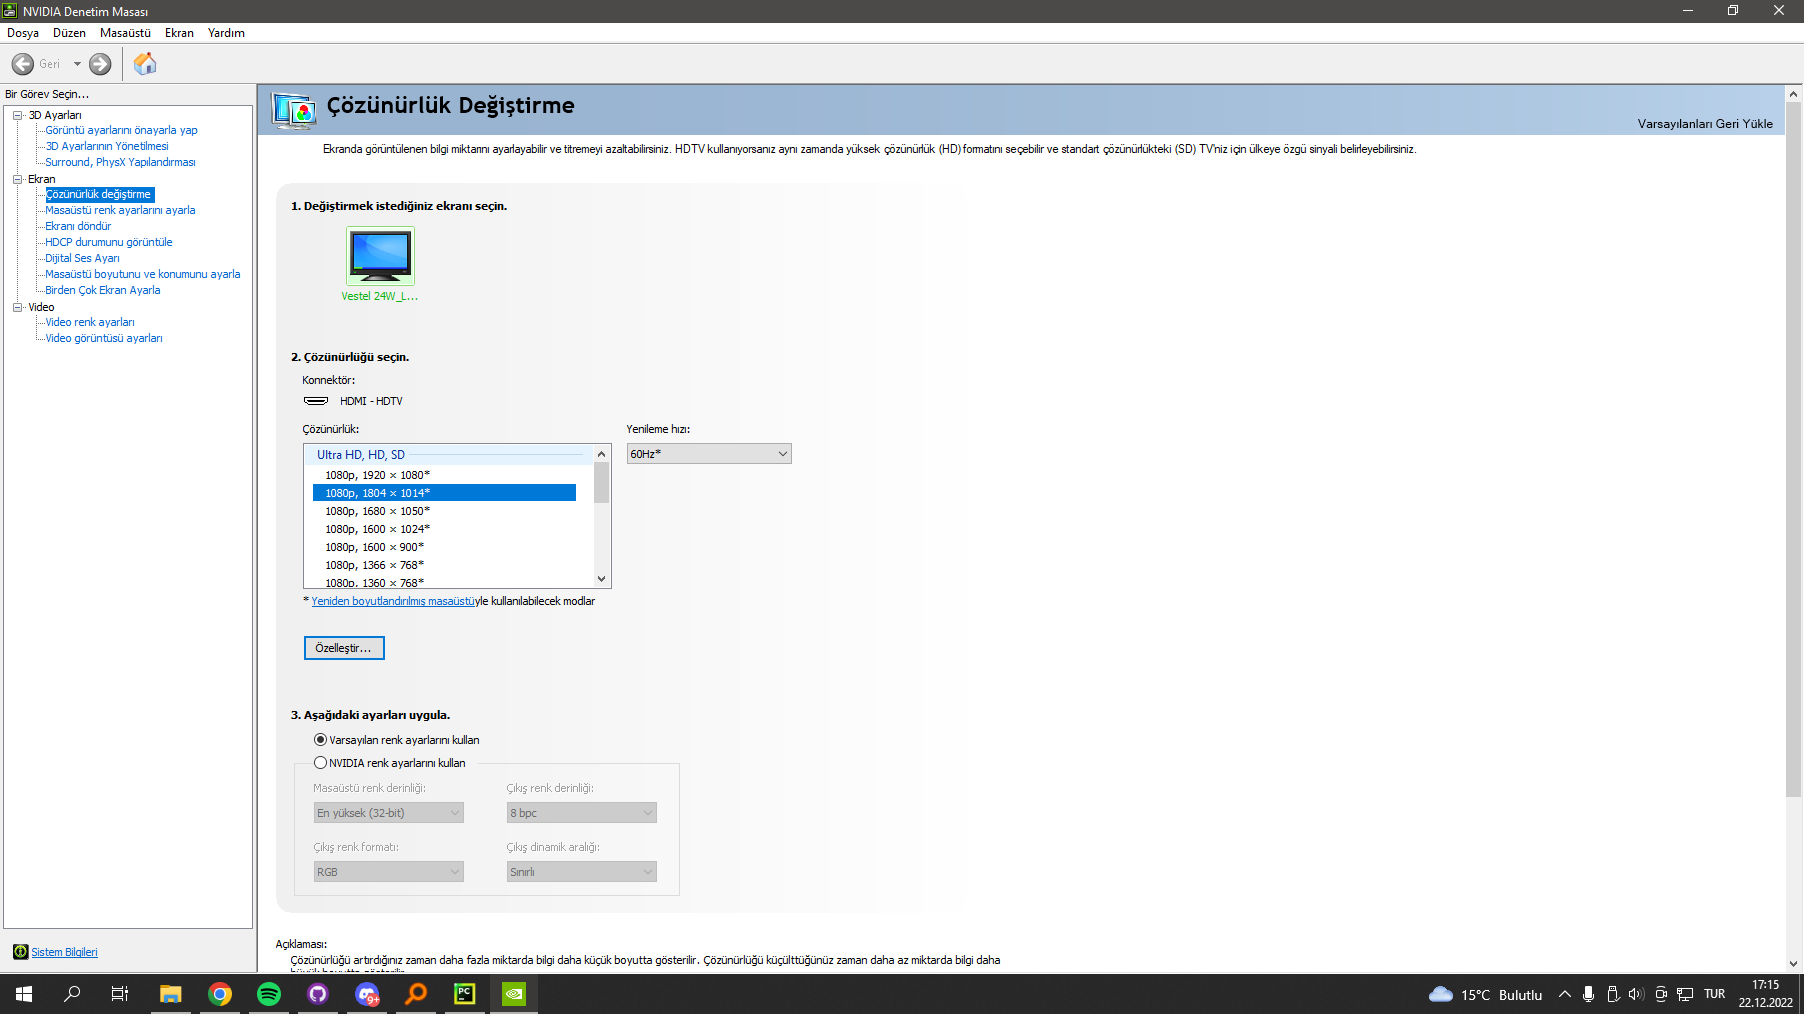Open the Ekran menu
This screenshot has height=1014, width=1804.
(179, 33)
